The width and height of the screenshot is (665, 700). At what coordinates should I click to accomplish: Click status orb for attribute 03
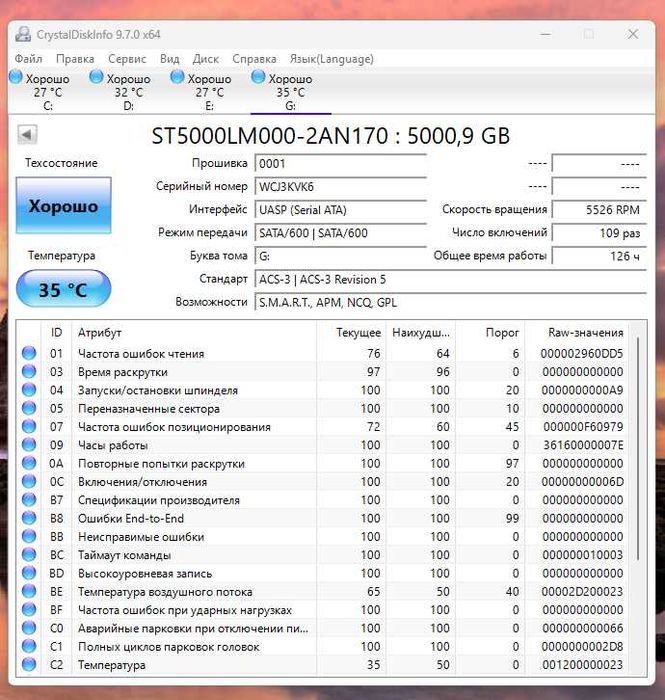pyautogui.click(x=29, y=371)
